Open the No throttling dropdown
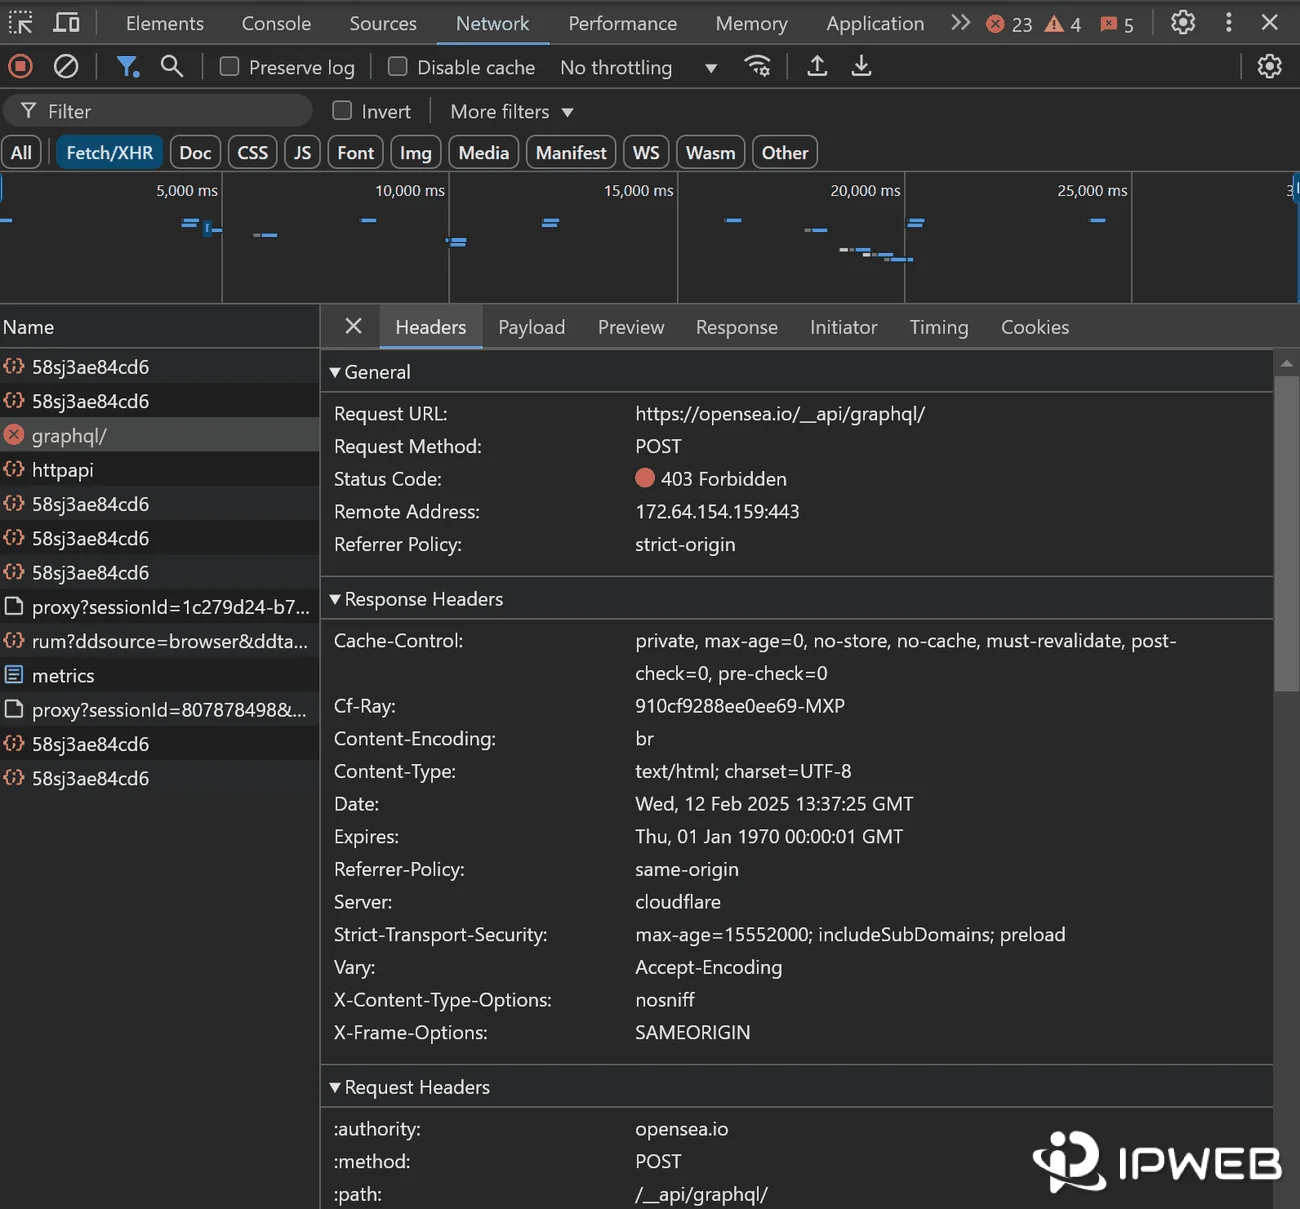The image size is (1300, 1209). point(639,67)
